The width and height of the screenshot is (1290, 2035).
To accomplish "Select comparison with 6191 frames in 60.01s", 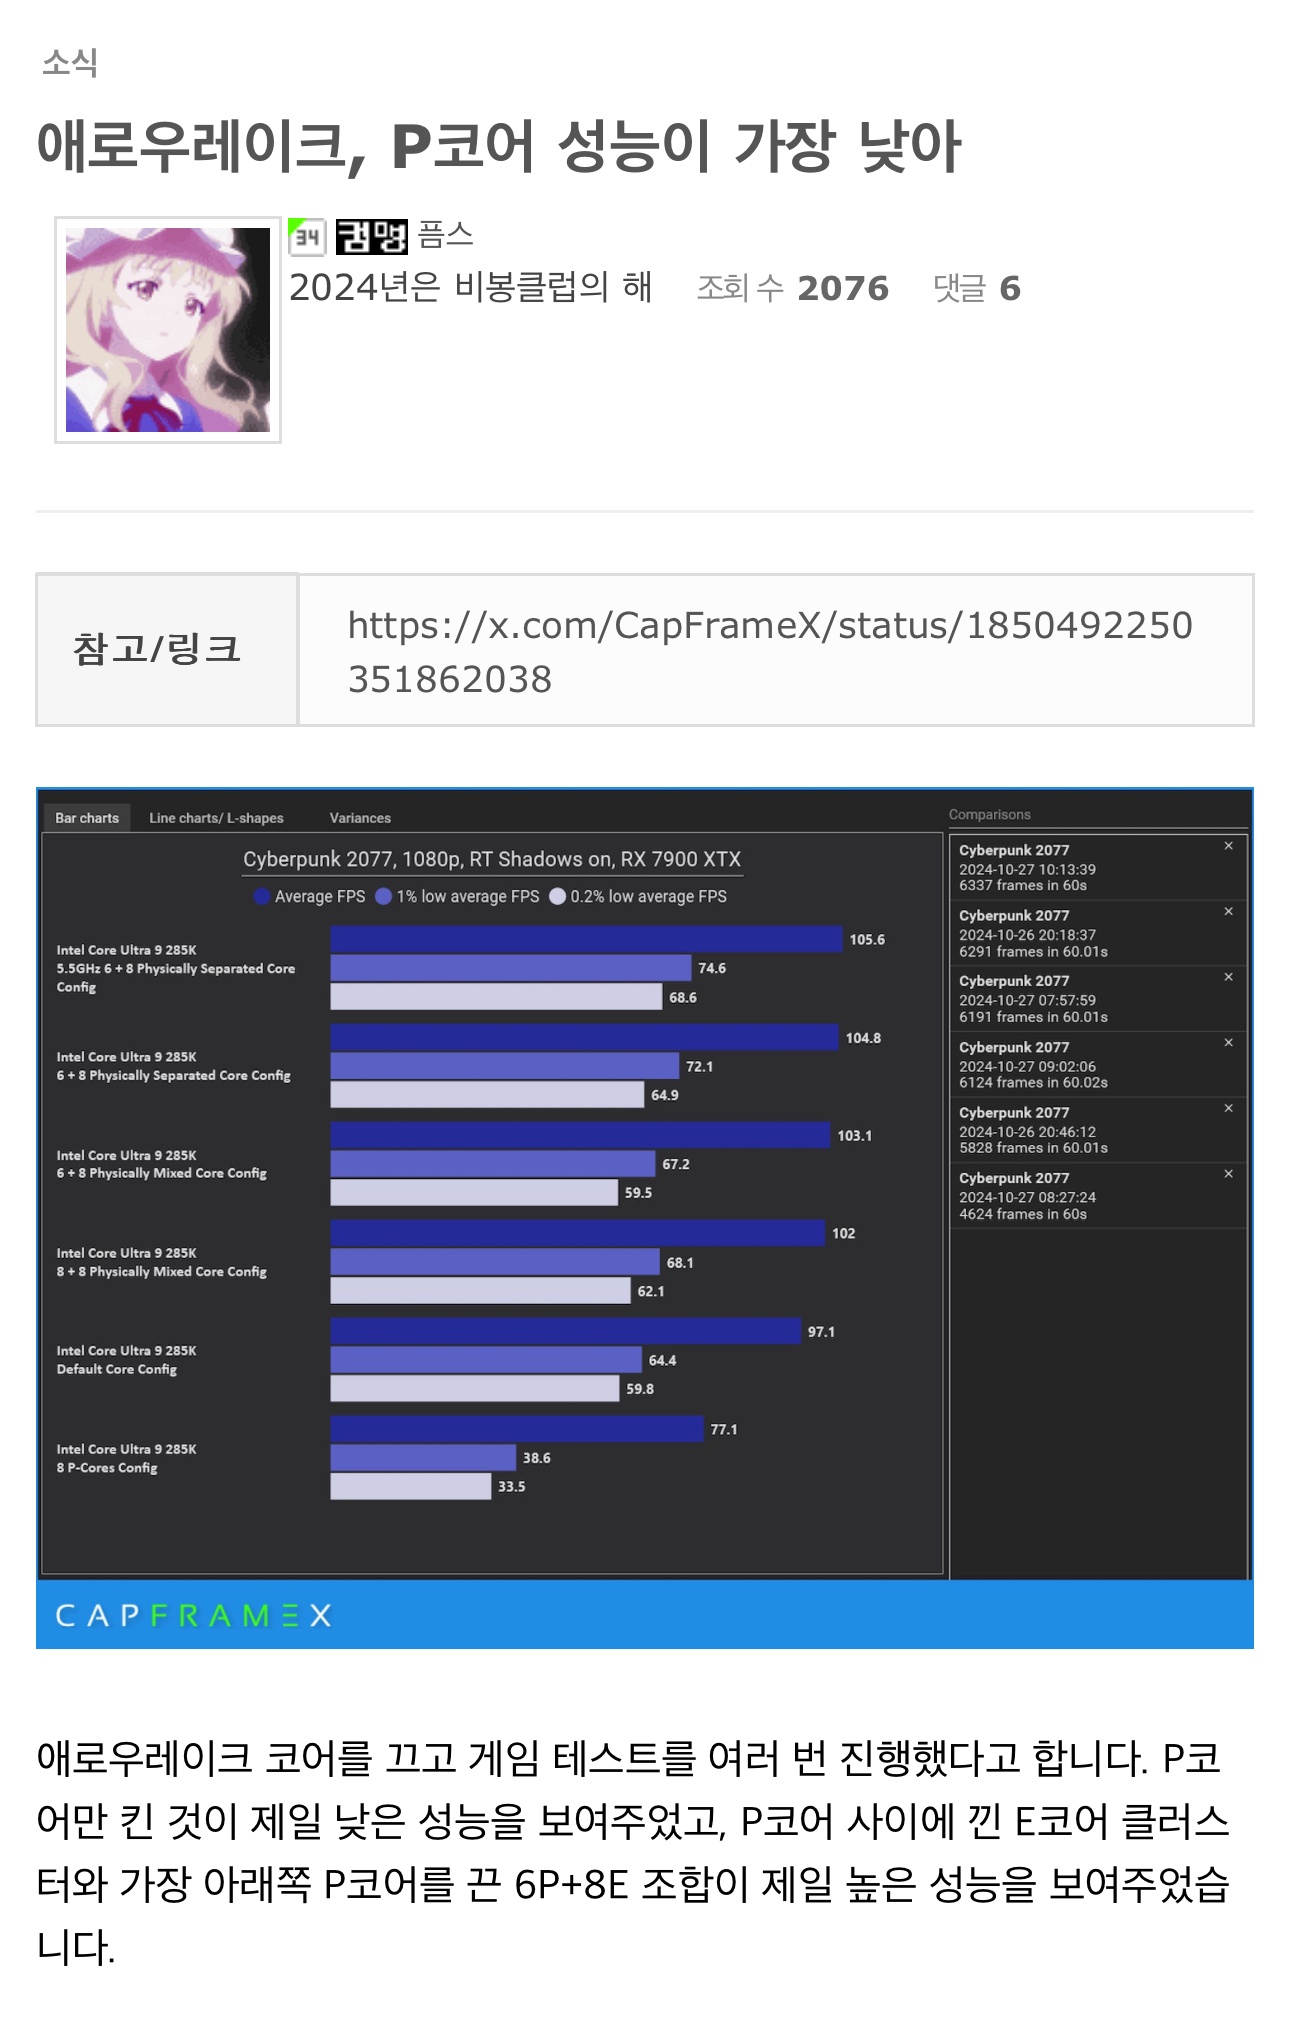I will (1097, 998).
